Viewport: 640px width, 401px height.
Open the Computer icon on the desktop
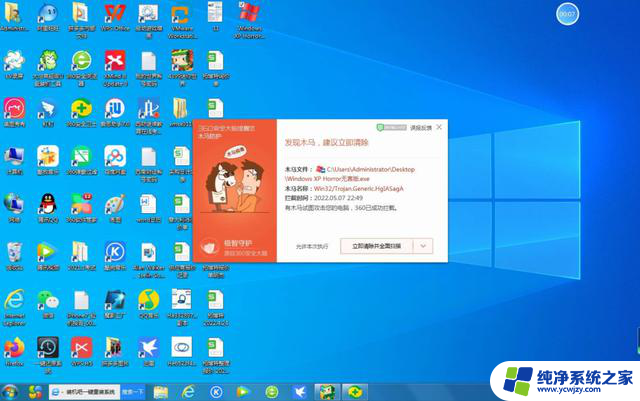click(14, 160)
